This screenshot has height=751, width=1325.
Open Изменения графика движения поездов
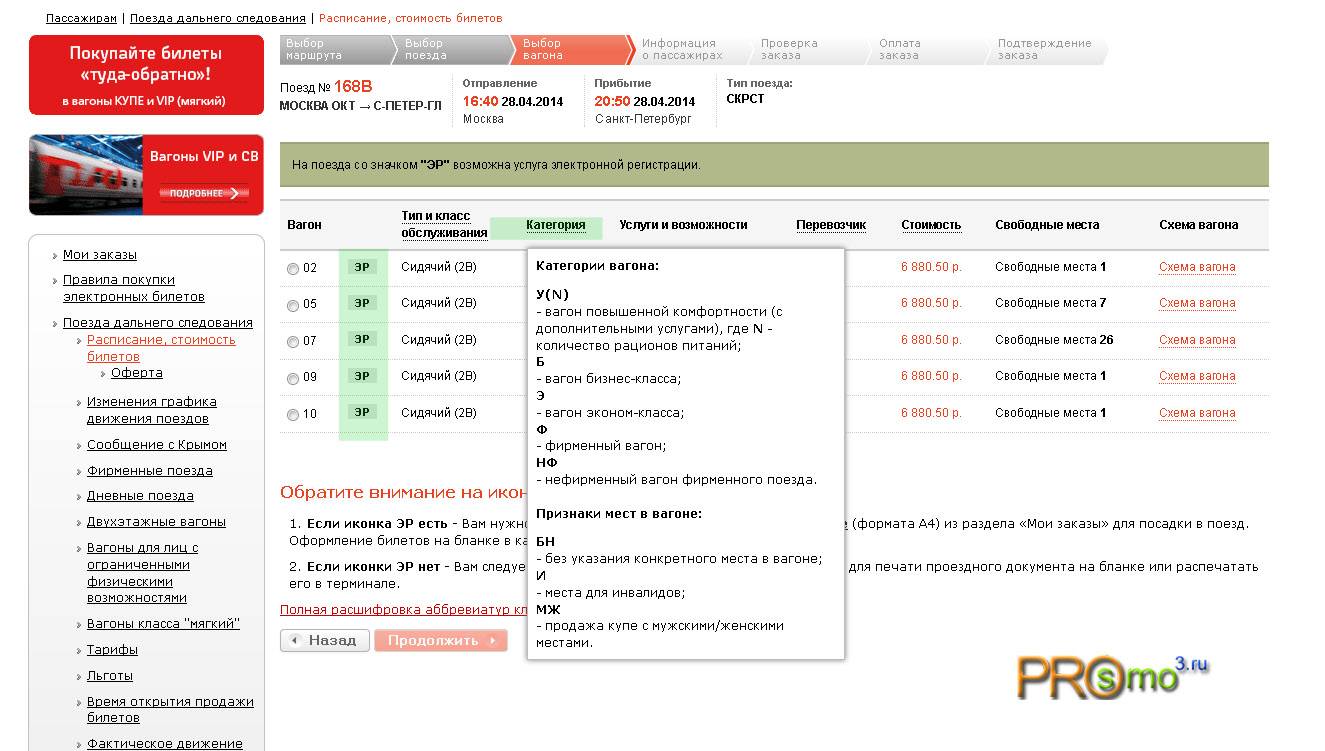[x=152, y=410]
